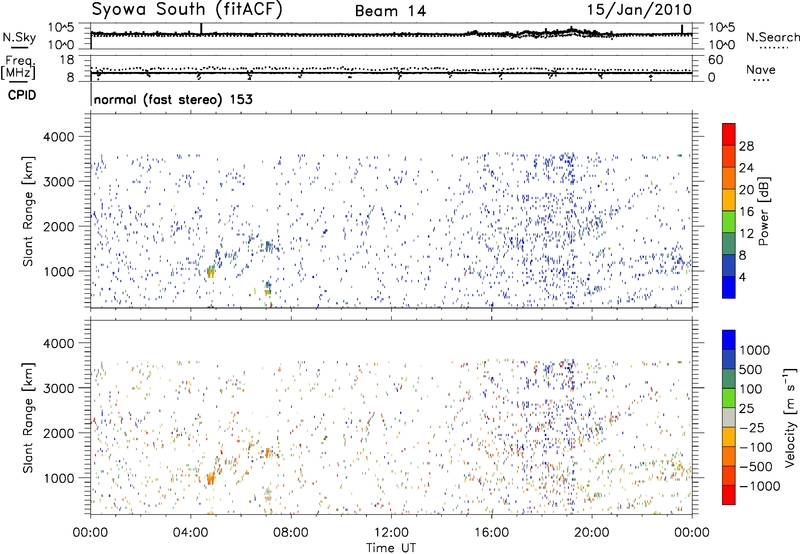Click the light green segment of Power colorbar
Screen dimensions: 800x554
(729, 222)
